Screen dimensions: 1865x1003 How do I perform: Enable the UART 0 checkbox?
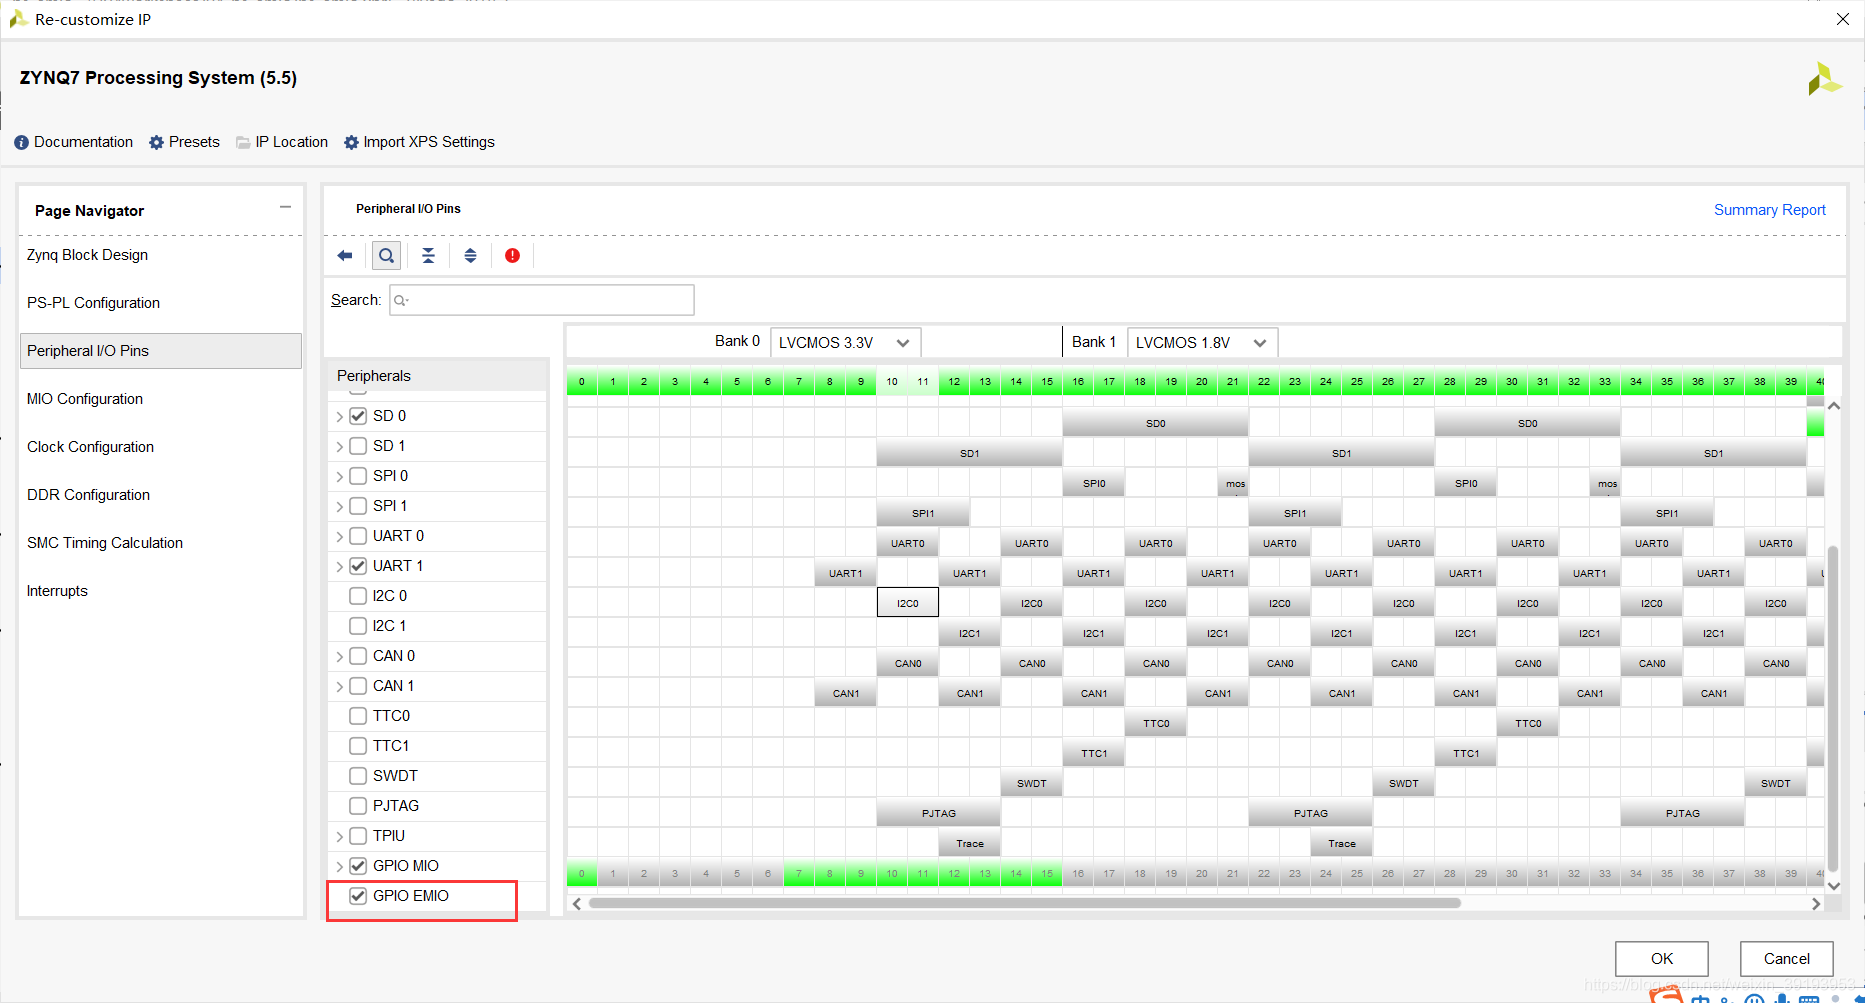point(358,536)
